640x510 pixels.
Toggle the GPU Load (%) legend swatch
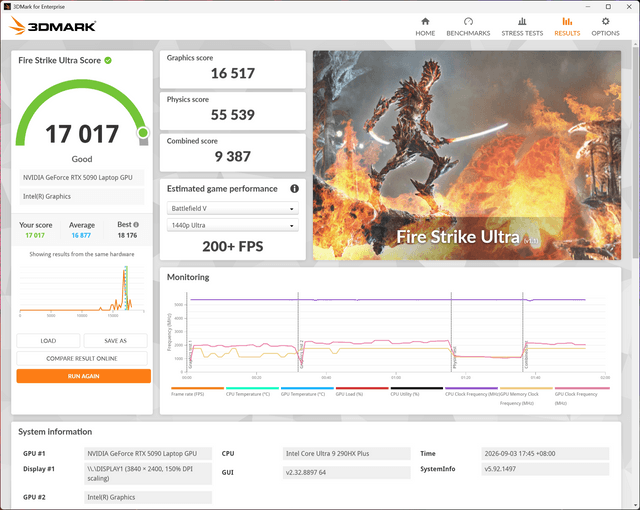point(362,388)
